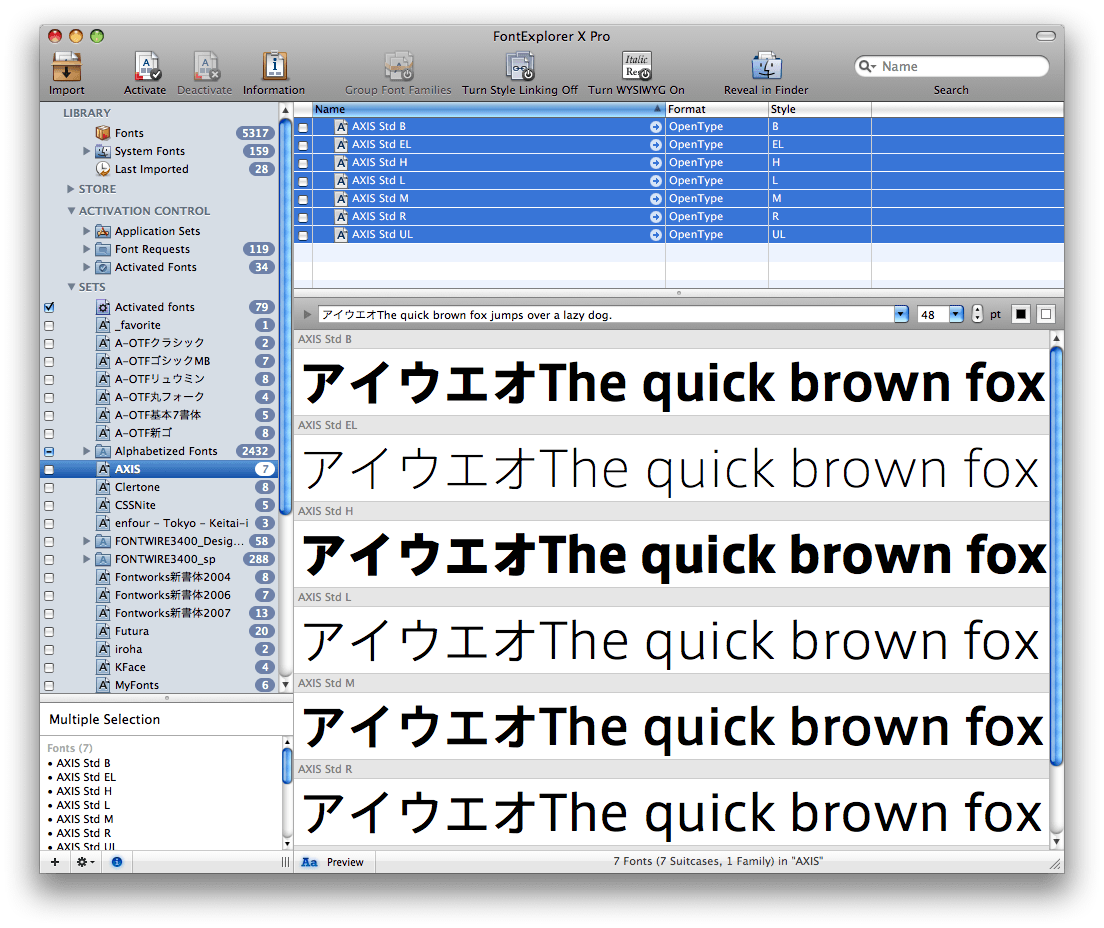1104x928 pixels.
Task: Click the font size stepper arrows
Action: [977, 314]
